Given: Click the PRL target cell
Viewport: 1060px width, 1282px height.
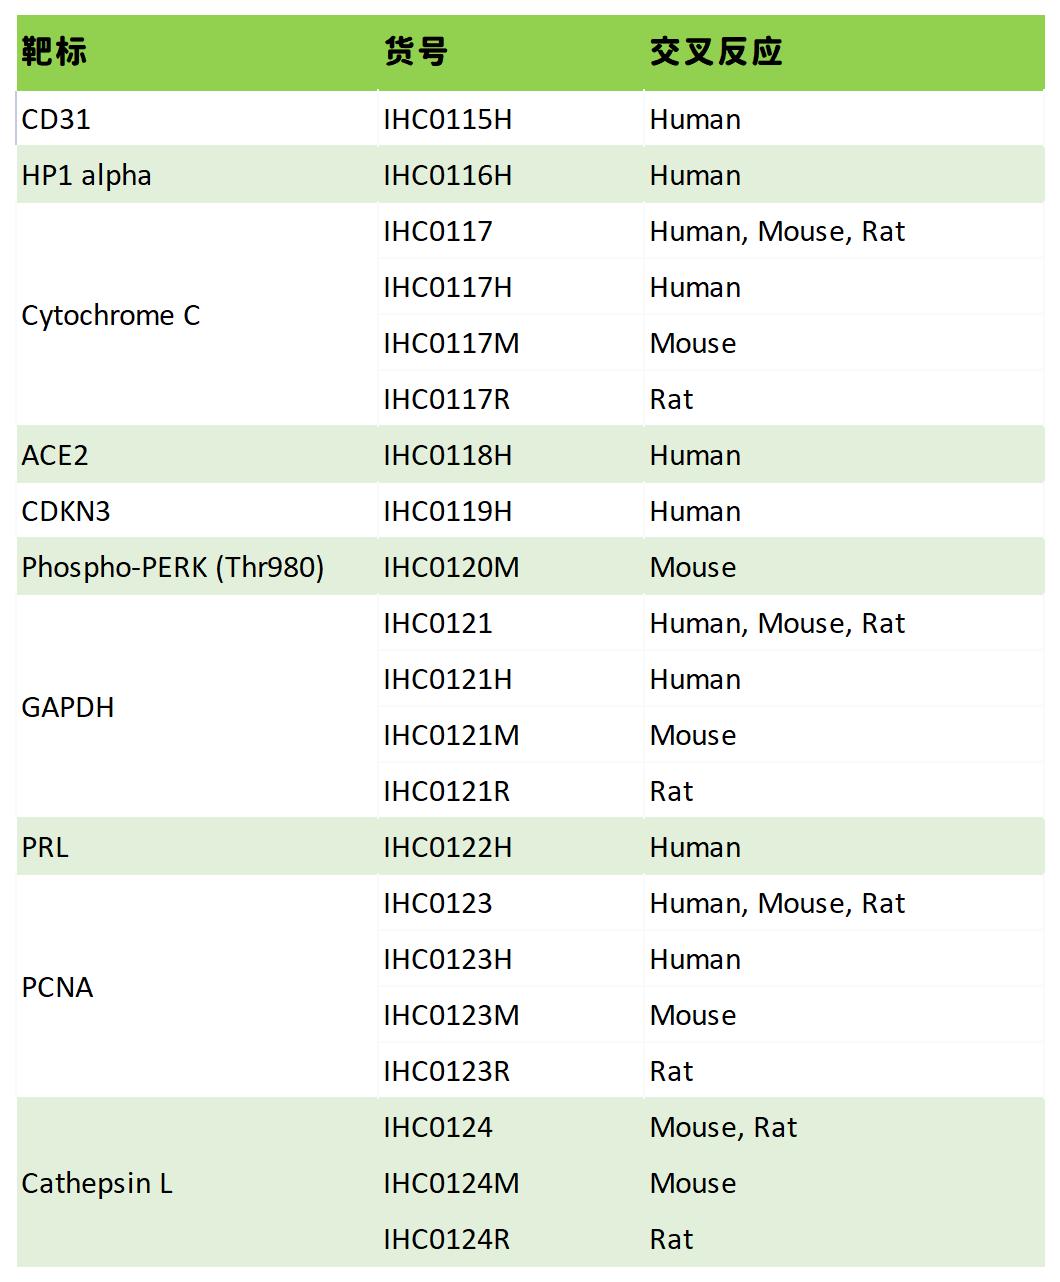Looking at the screenshot, I should click(x=45, y=848).
